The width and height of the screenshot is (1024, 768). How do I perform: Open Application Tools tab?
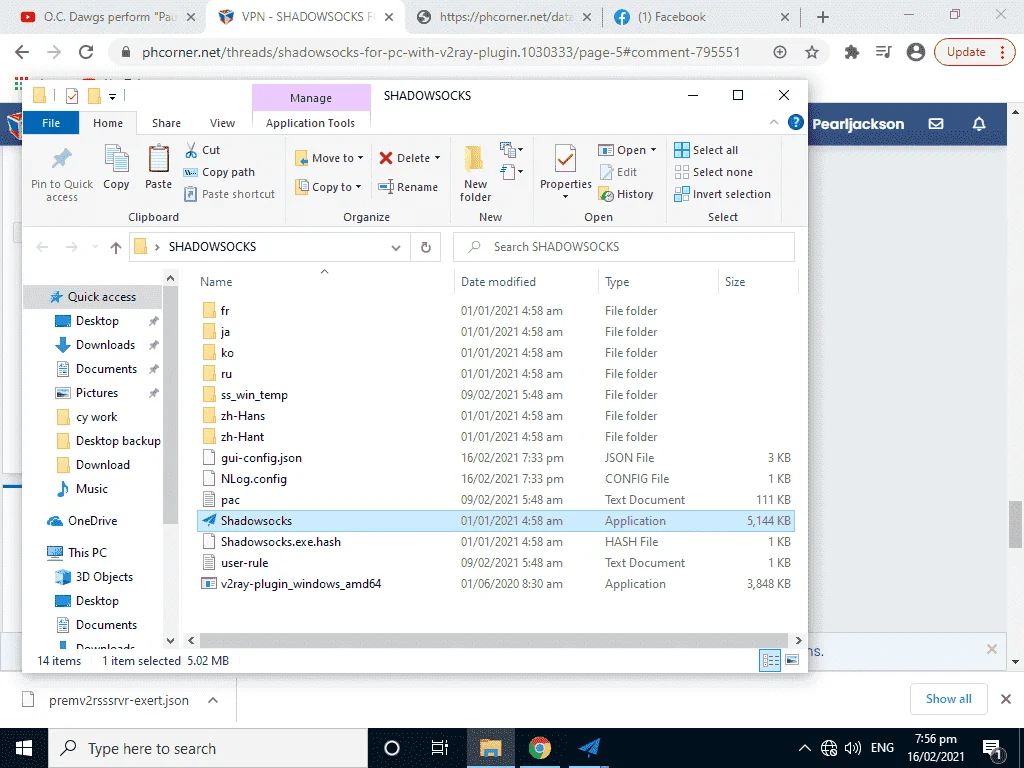[x=310, y=123]
